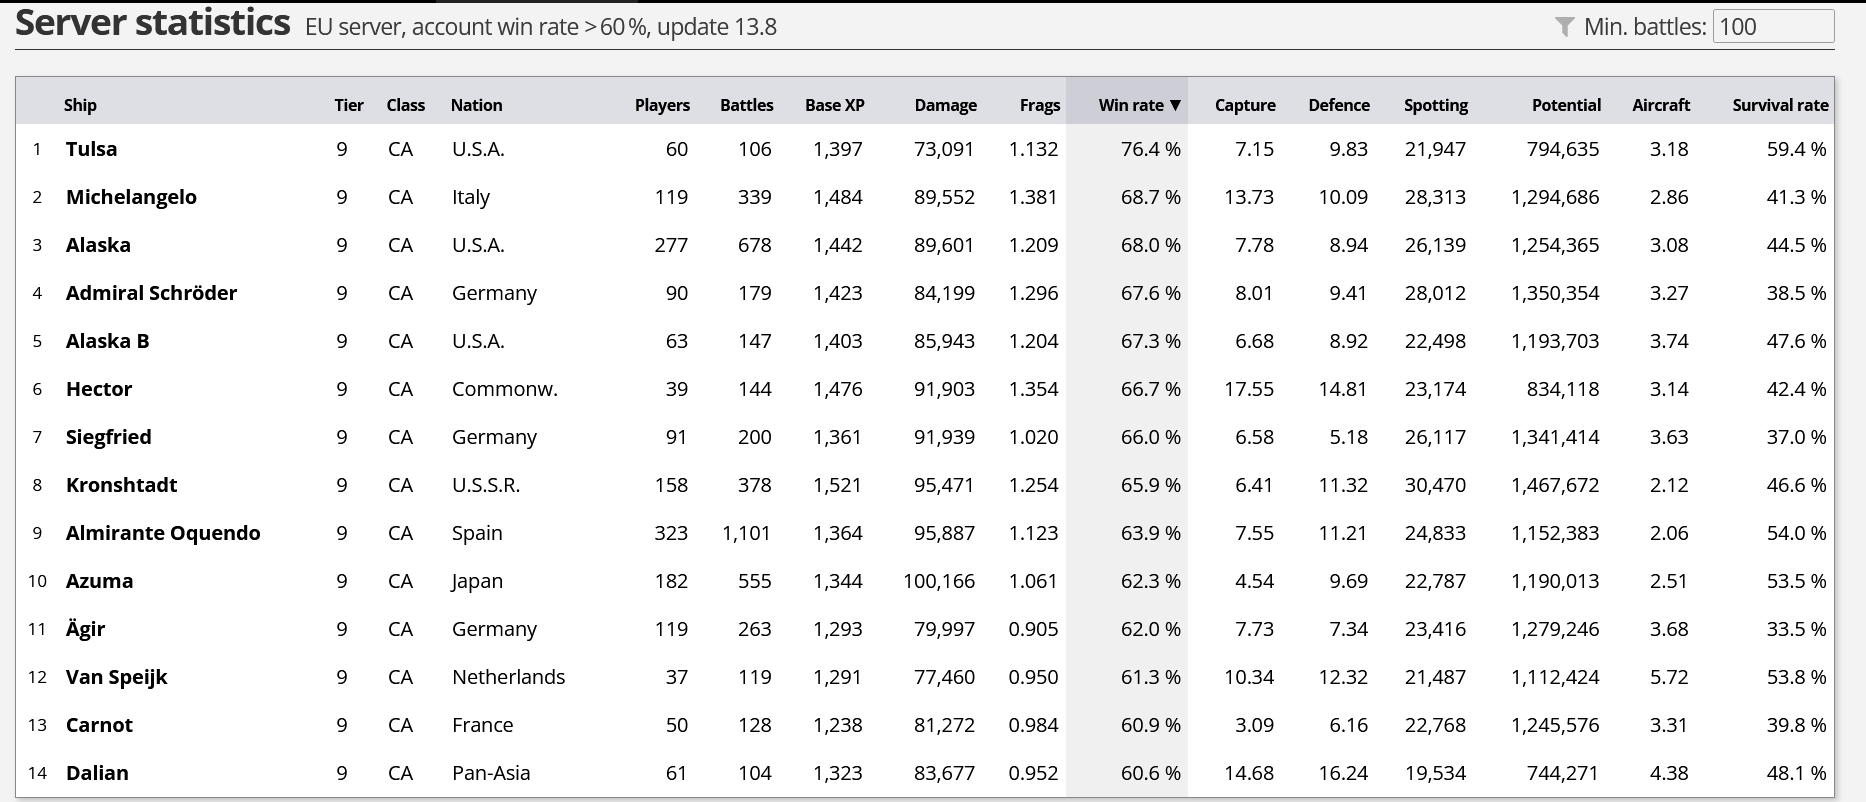Select Spain nation cell
1866x802 pixels.
click(477, 533)
